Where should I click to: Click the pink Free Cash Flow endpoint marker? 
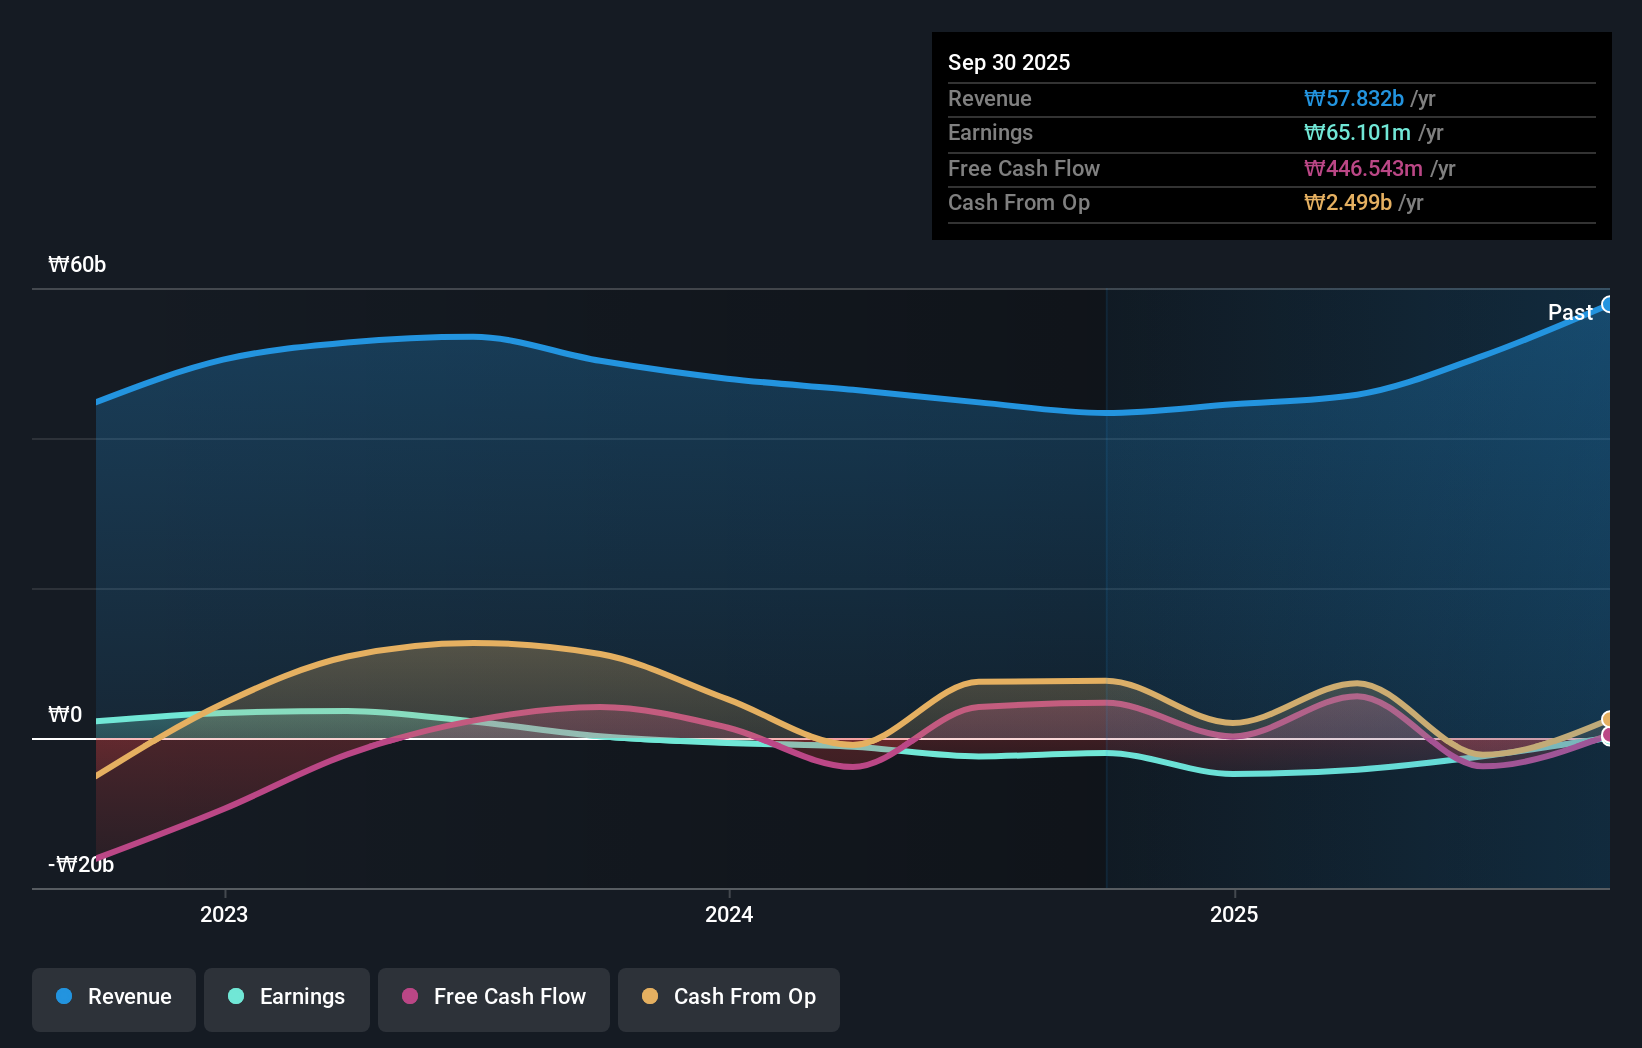(x=1608, y=736)
